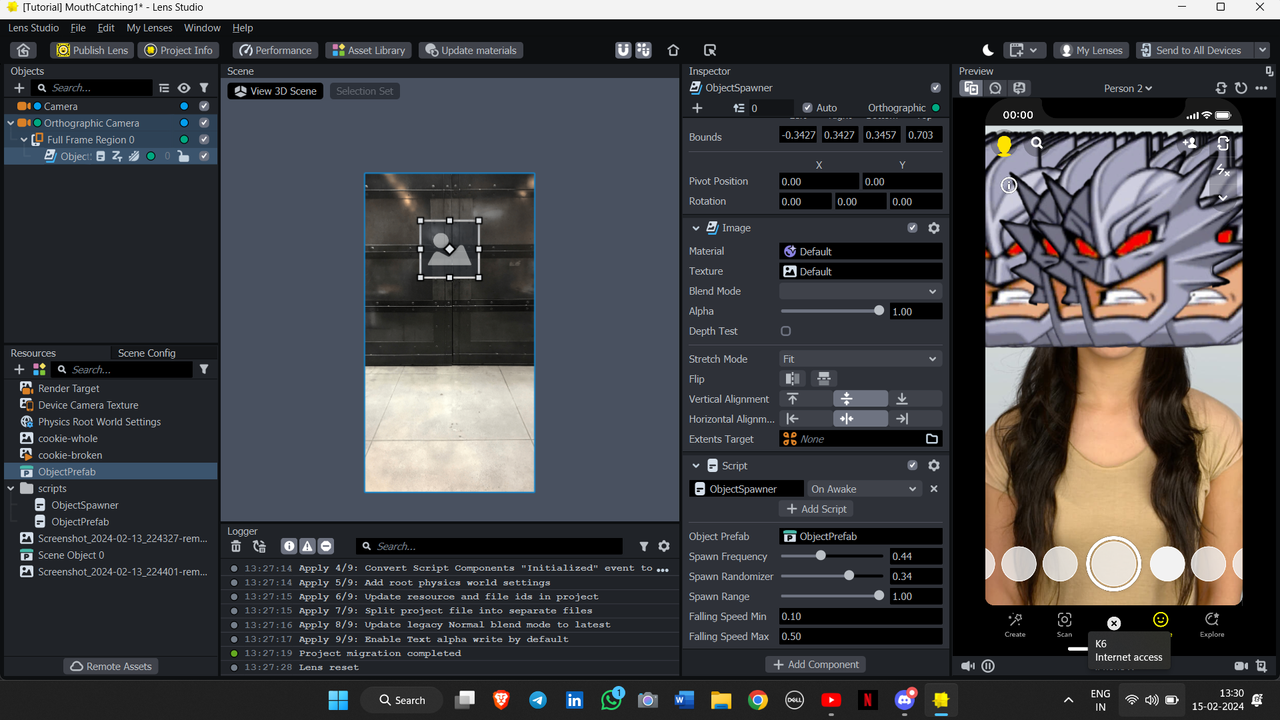Toggle Orthographic Camera enabled checkbox
Screen dimensions: 1280x720
(204, 123)
